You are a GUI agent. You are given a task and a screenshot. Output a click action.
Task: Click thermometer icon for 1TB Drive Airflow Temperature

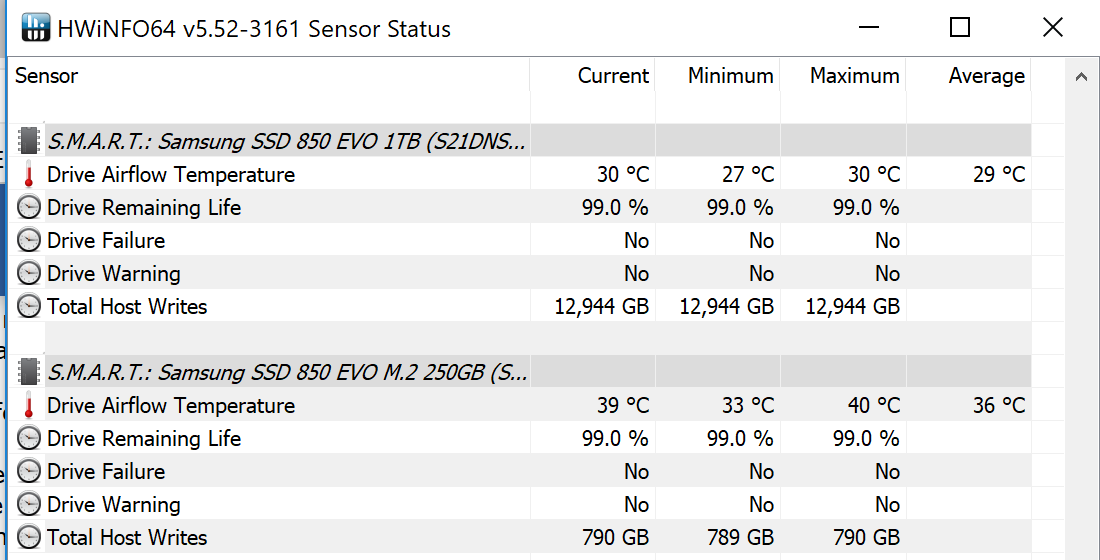point(30,175)
